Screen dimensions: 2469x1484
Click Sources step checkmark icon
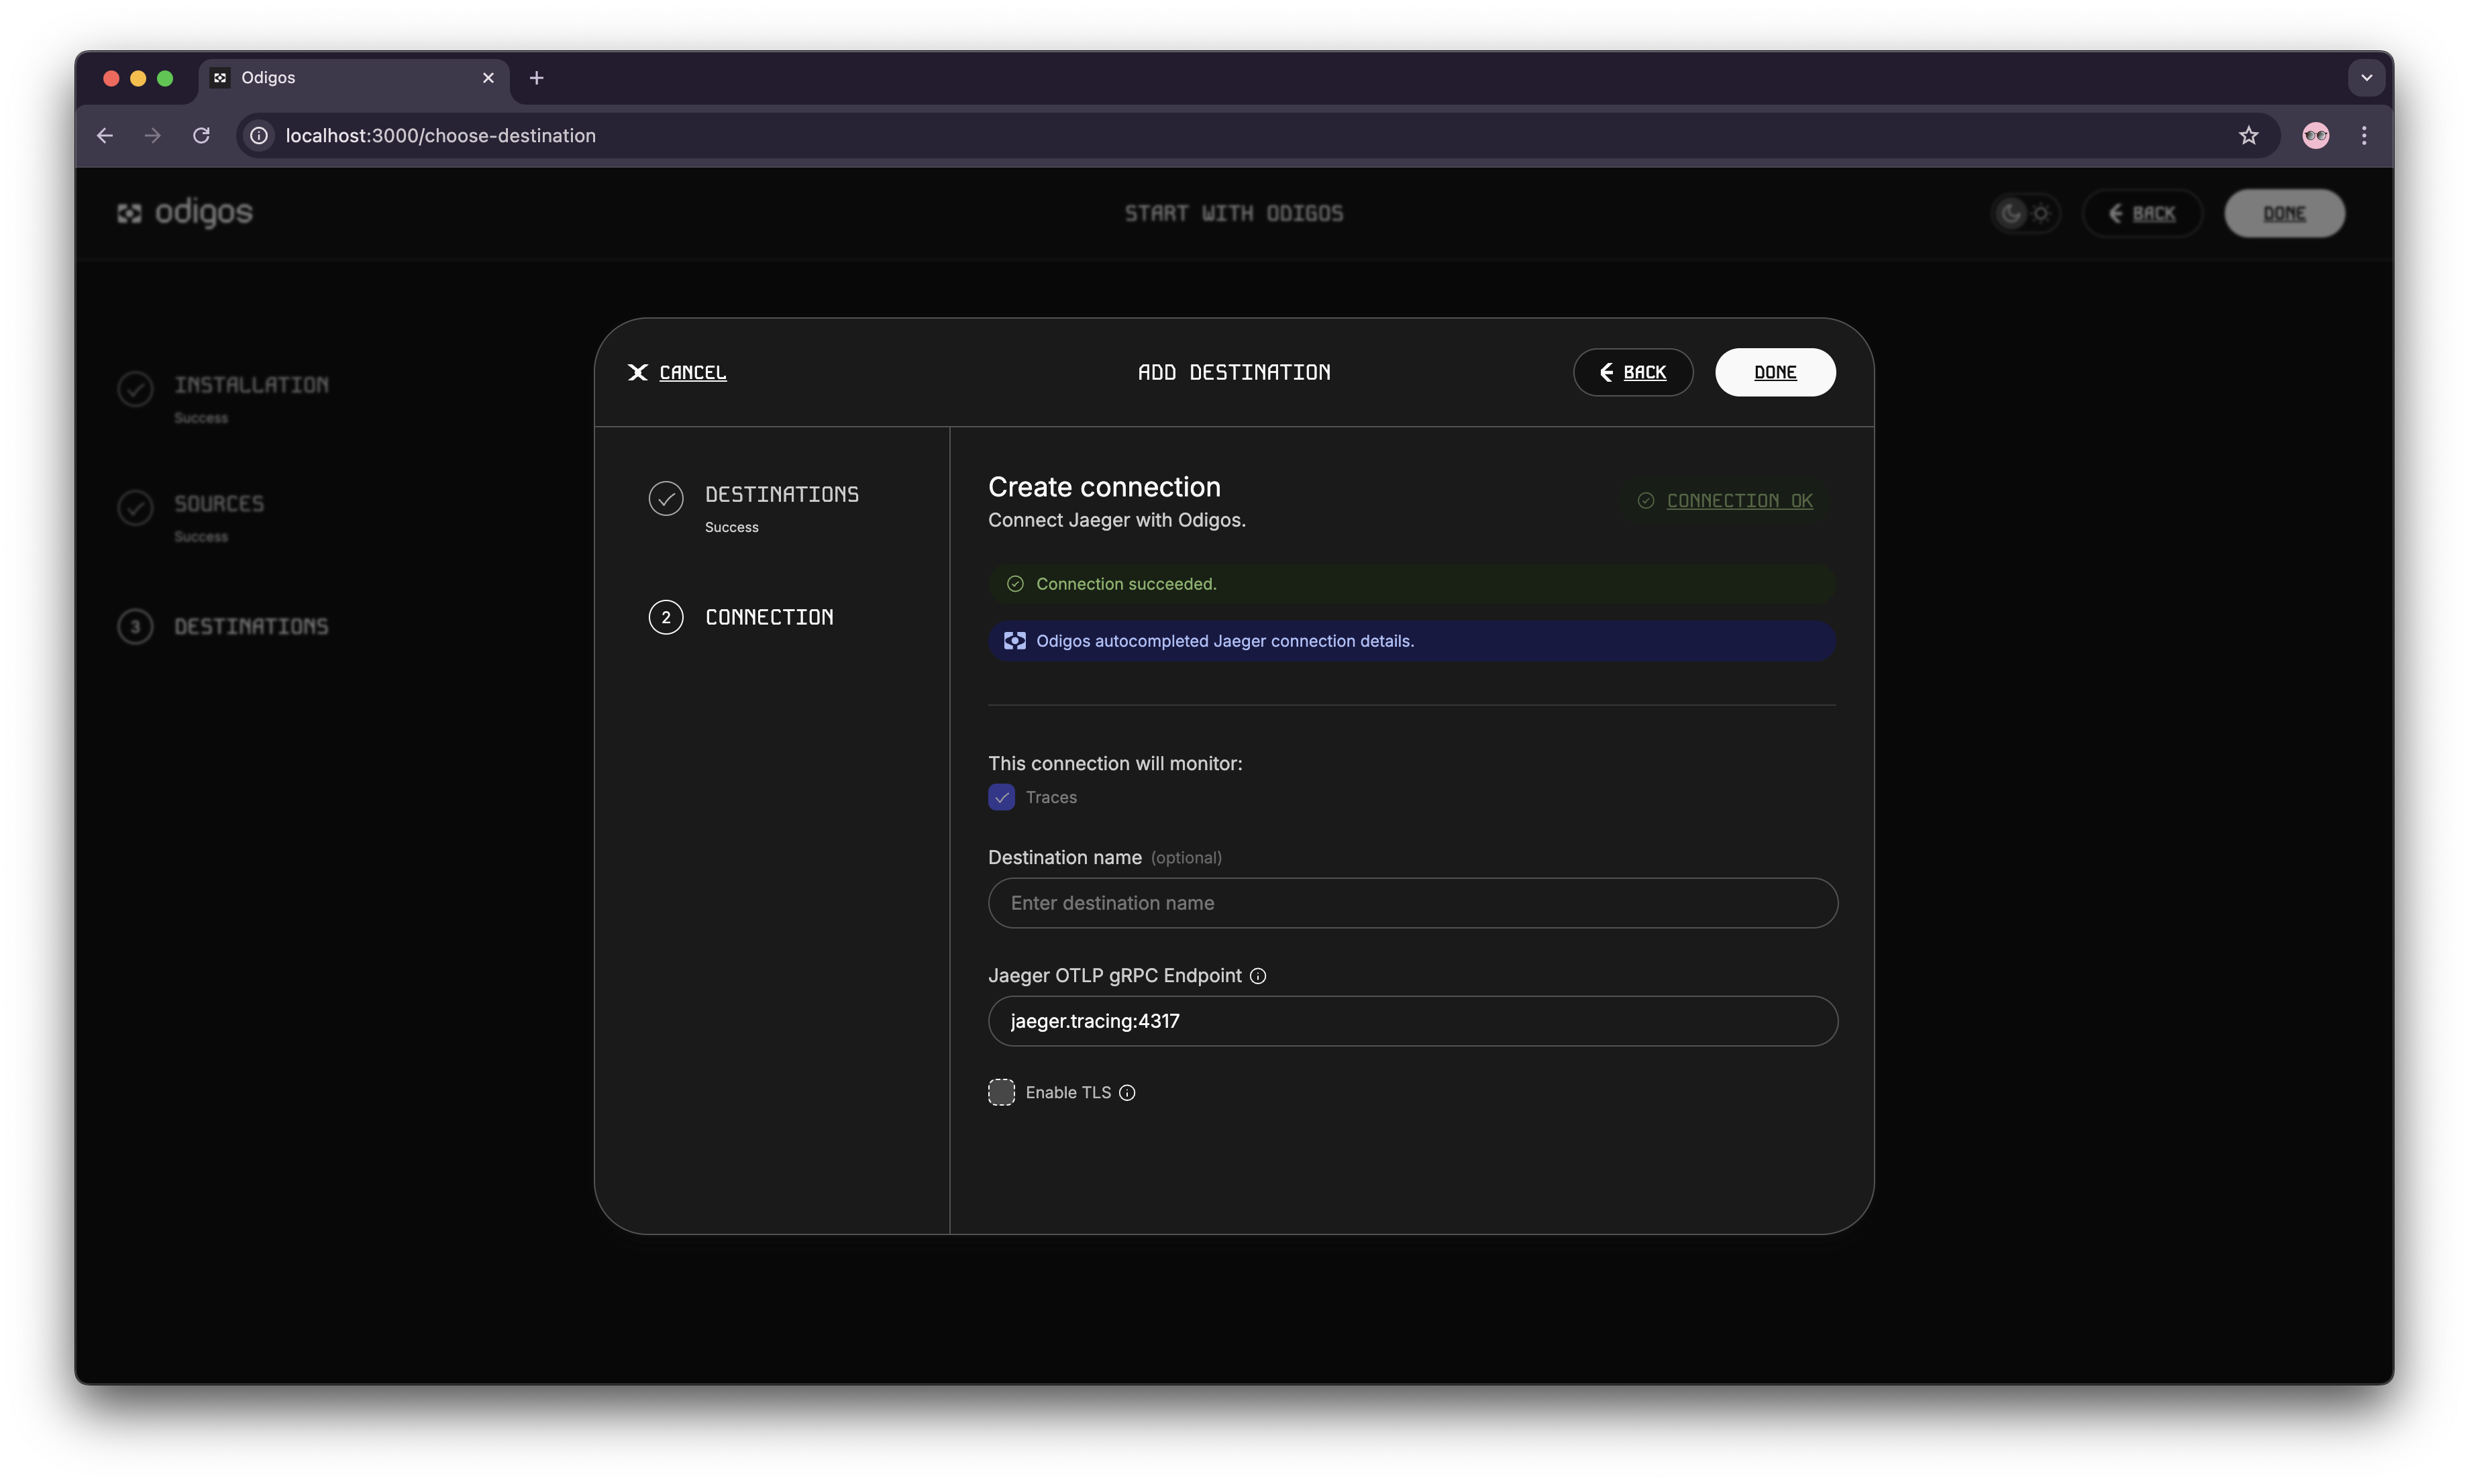click(x=135, y=508)
